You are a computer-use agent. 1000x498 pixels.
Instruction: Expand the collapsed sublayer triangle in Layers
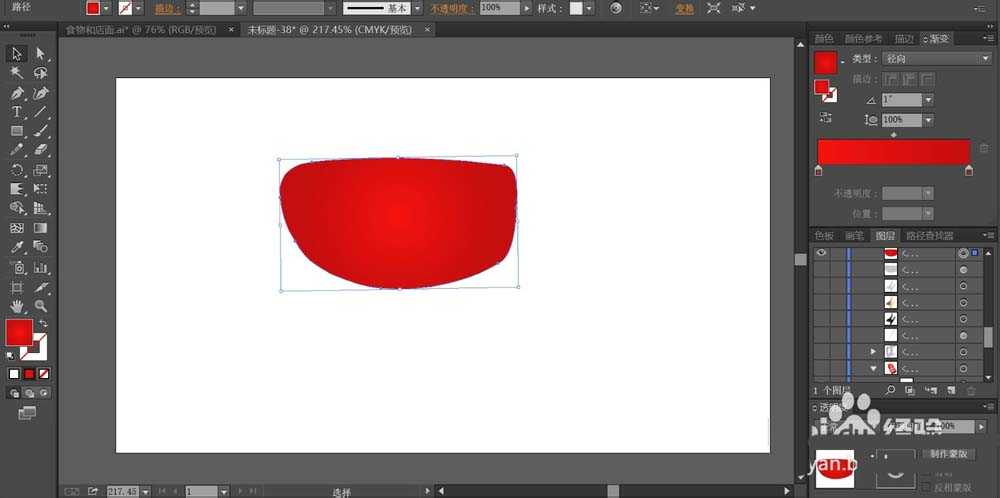873,352
